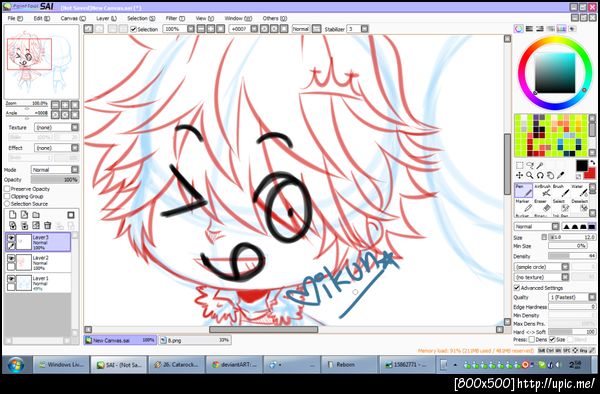
Task: Toggle Advanced Settings checkbox
Action: point(517,288)
